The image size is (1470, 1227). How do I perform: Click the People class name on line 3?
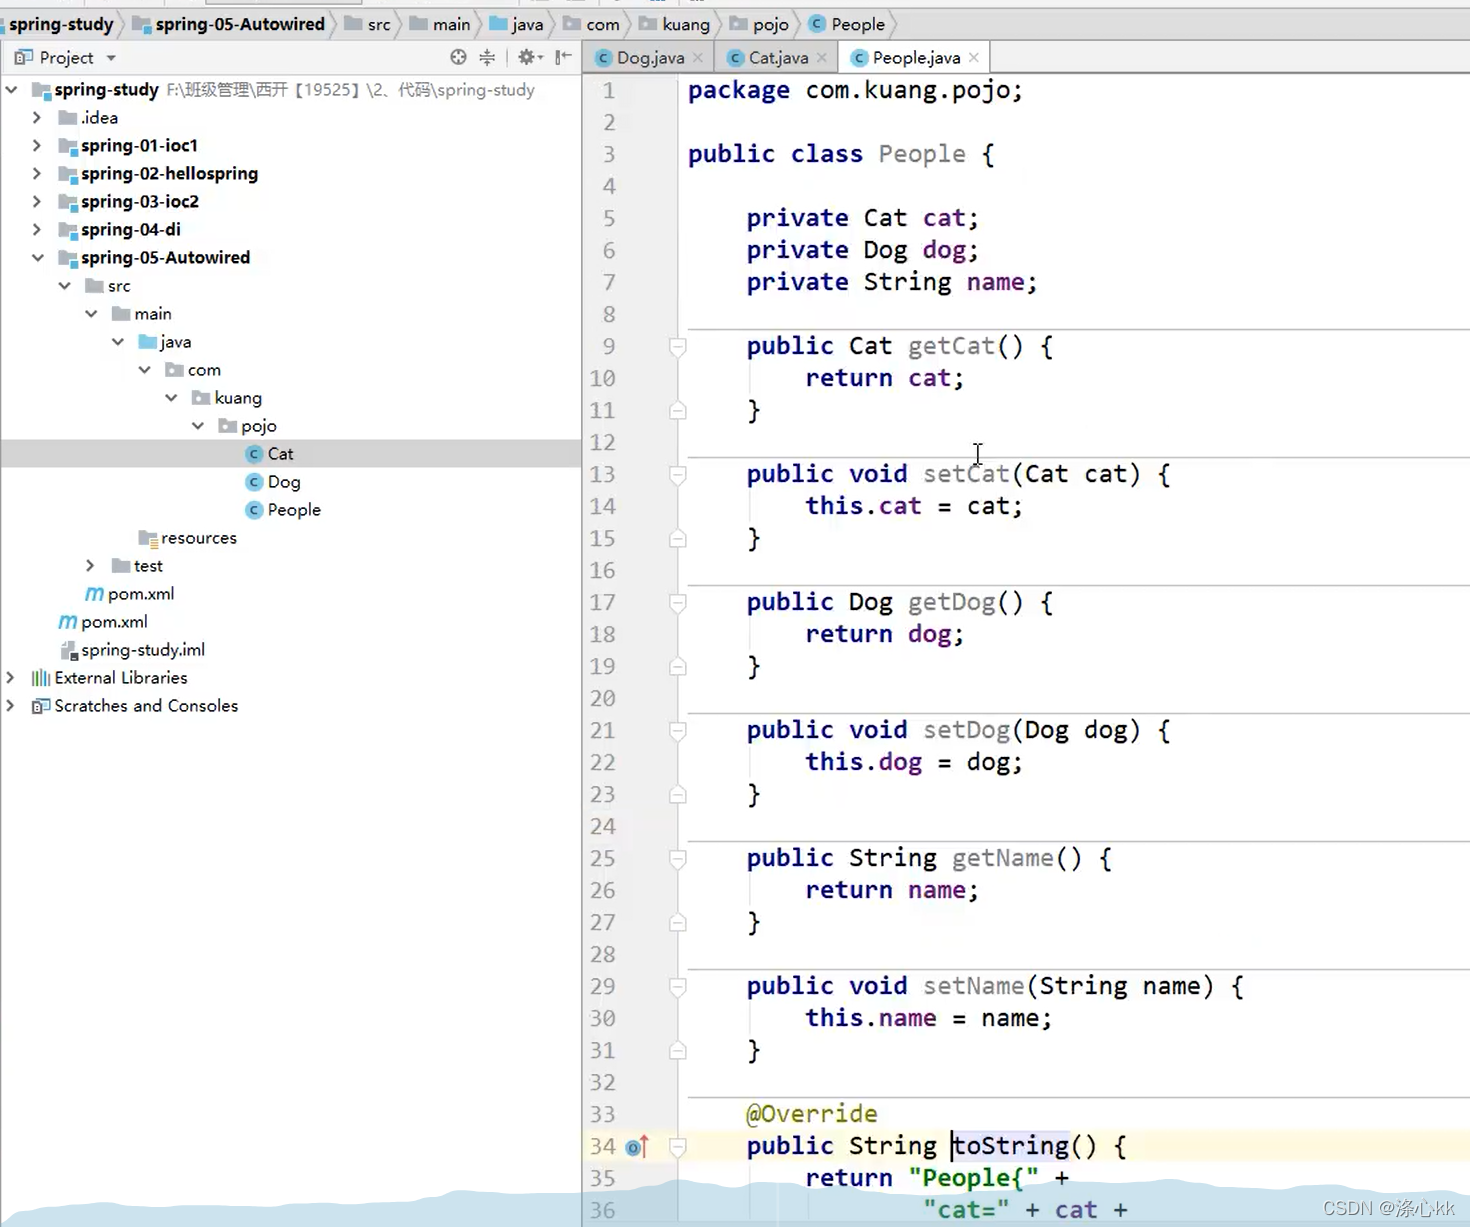pos(922,154)
